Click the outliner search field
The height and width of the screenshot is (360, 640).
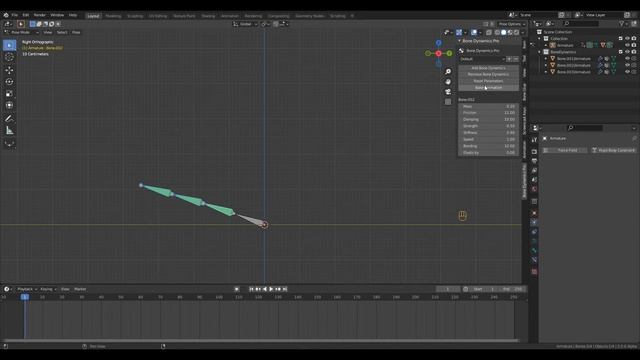click(582, 24)
